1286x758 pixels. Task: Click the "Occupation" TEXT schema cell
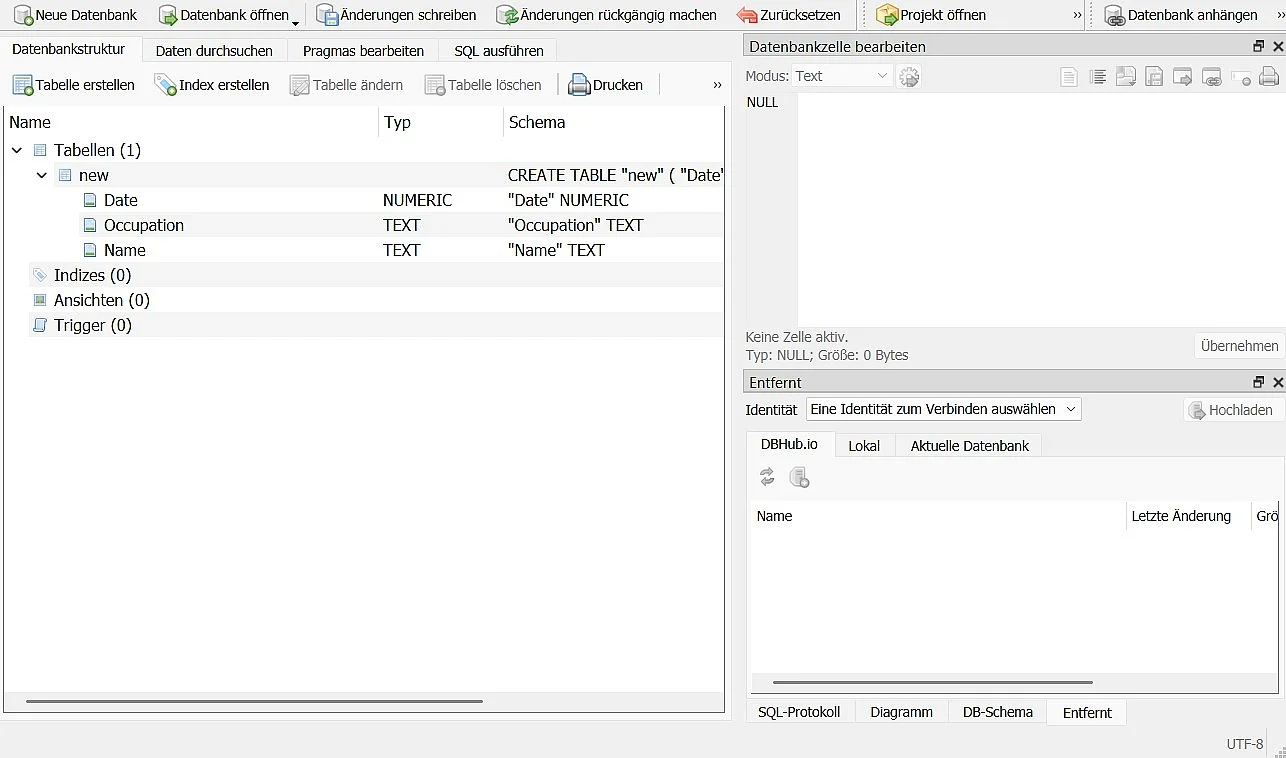point(575,225)
